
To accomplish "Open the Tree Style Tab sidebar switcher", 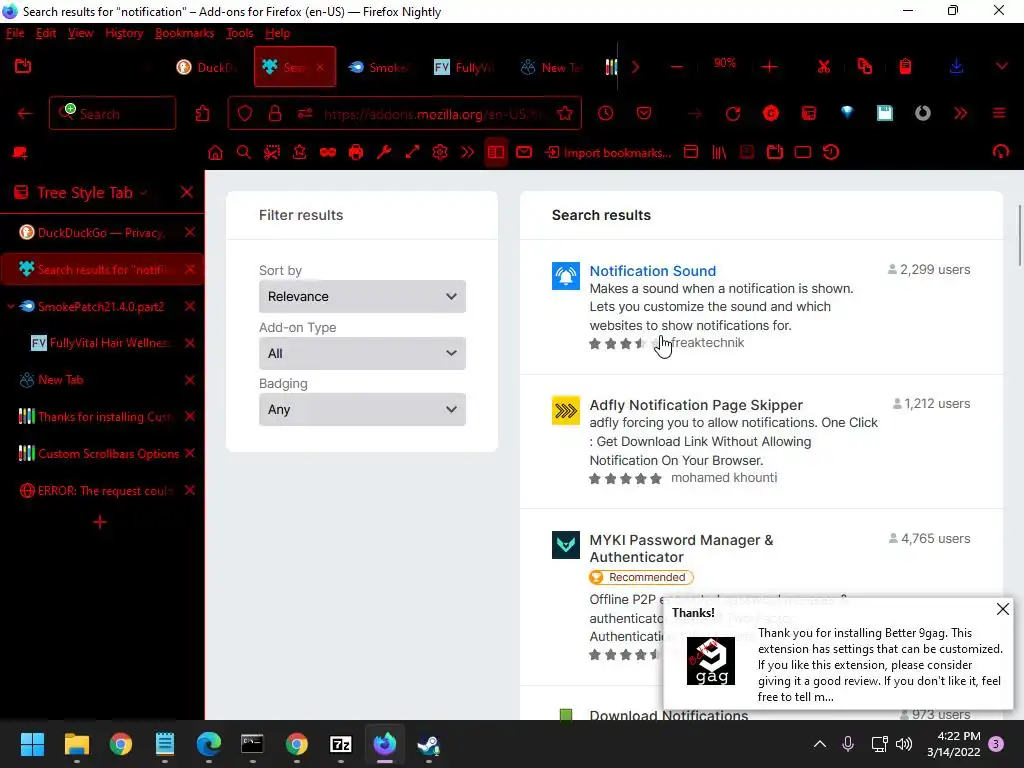I will [83, 193].
